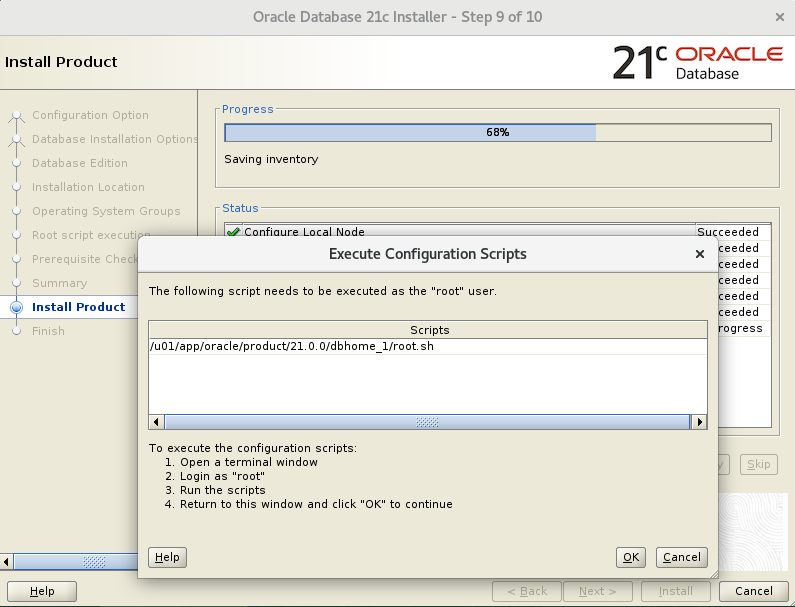Click the Scripts column header
This screenshot has height=607, width=795.
pos(428,330)
